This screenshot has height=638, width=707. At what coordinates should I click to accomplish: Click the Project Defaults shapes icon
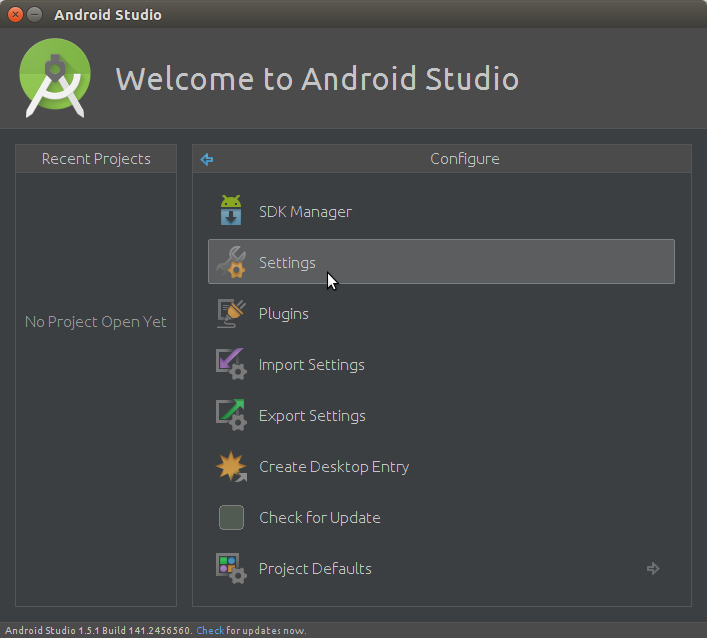(231, 568)
